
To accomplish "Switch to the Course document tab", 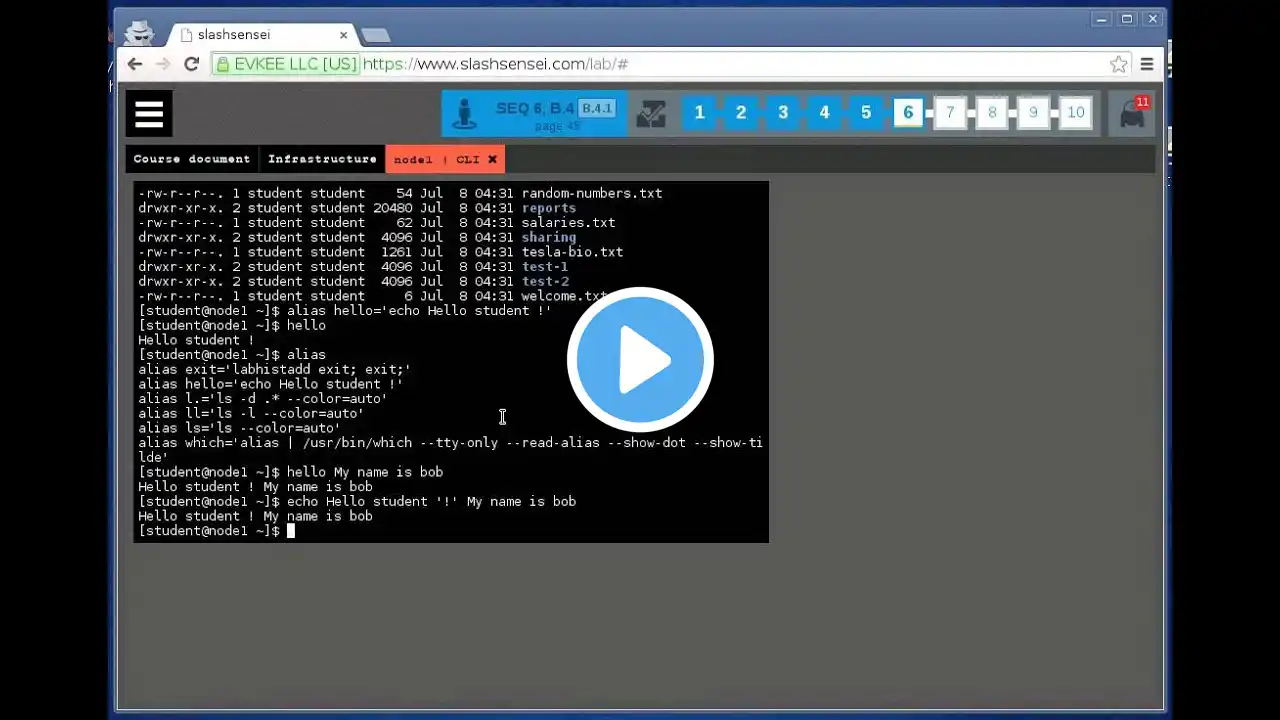I will click(x=192, y=159).
